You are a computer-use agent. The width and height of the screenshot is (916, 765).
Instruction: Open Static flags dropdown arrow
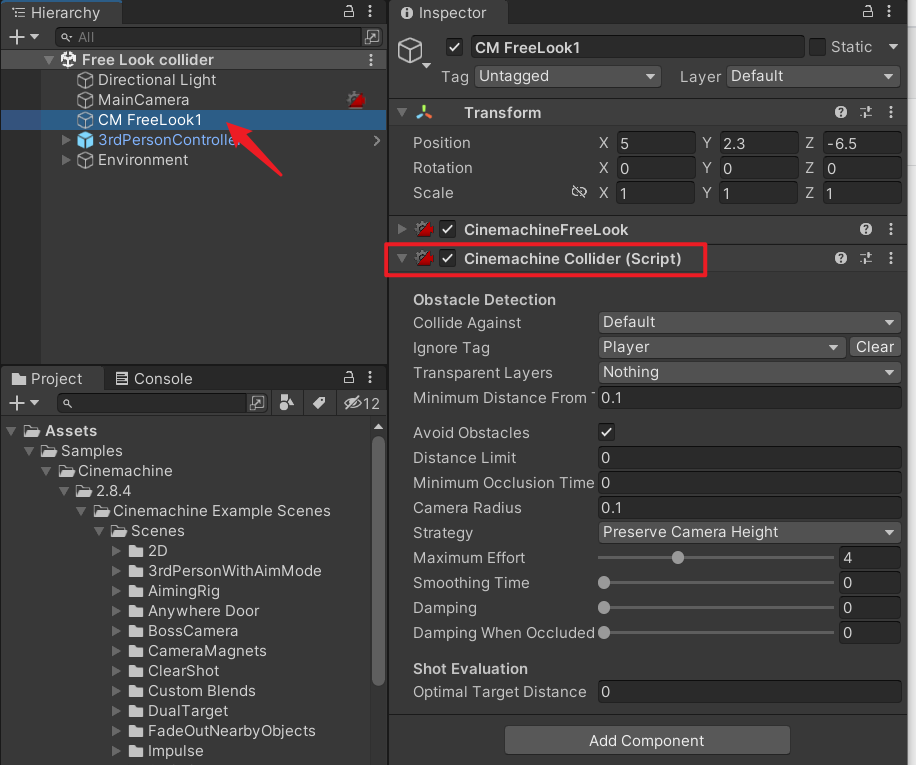tap(893, 47)
